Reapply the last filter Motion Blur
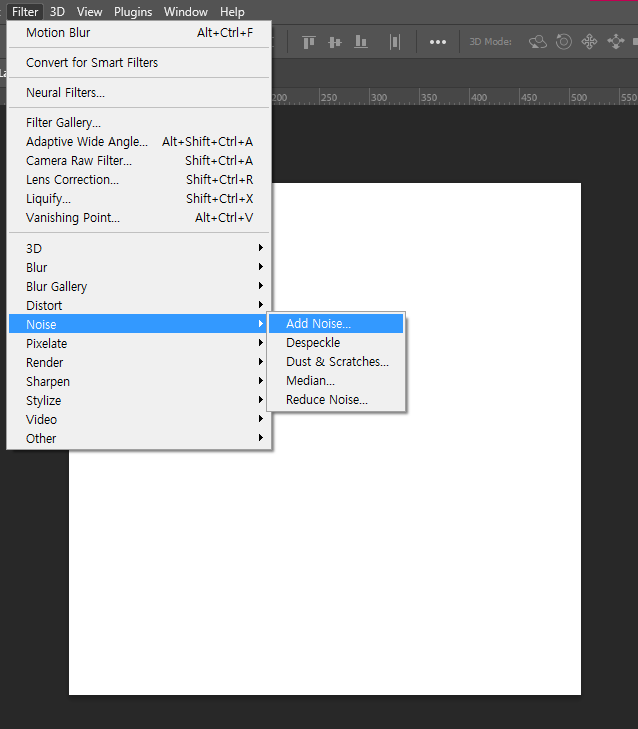The height and width of the screenshot is (729, 638). [139, 33]
